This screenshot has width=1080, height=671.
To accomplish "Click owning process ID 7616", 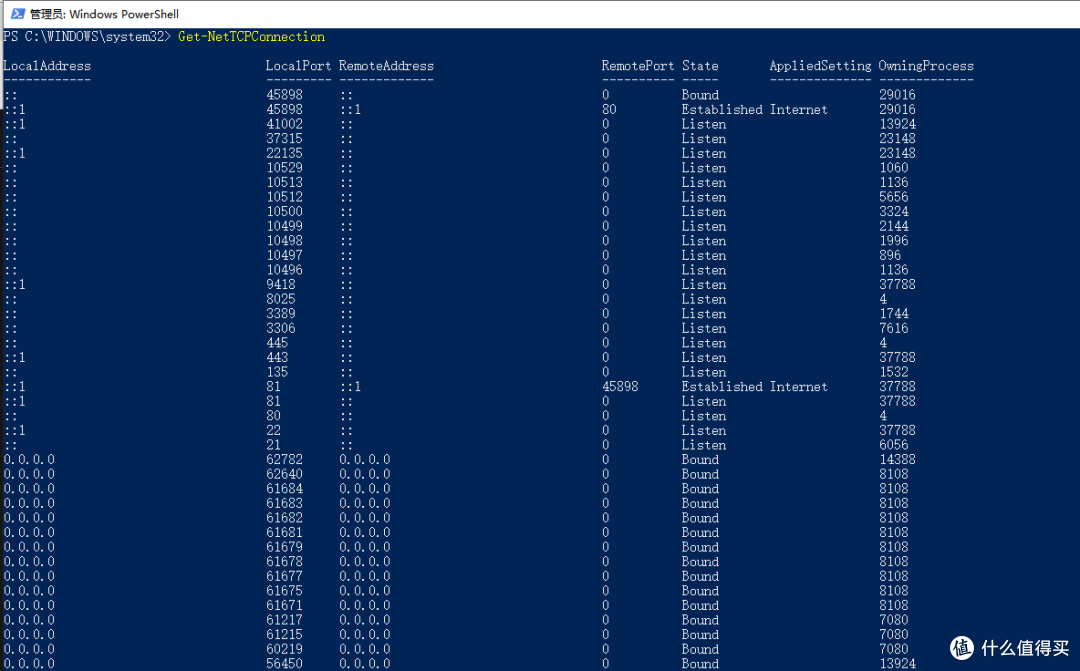I will pyautogui.click(x=893, y=328).
